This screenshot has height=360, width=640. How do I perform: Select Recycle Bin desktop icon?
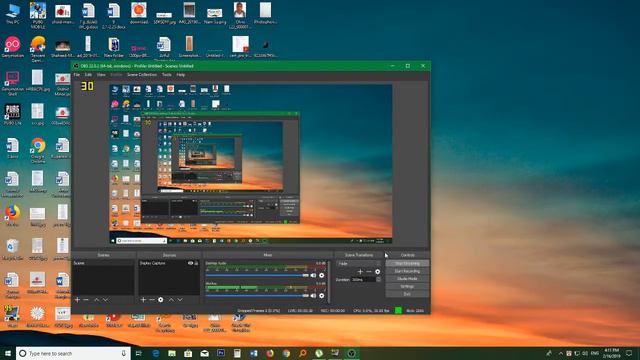point(13,249)
